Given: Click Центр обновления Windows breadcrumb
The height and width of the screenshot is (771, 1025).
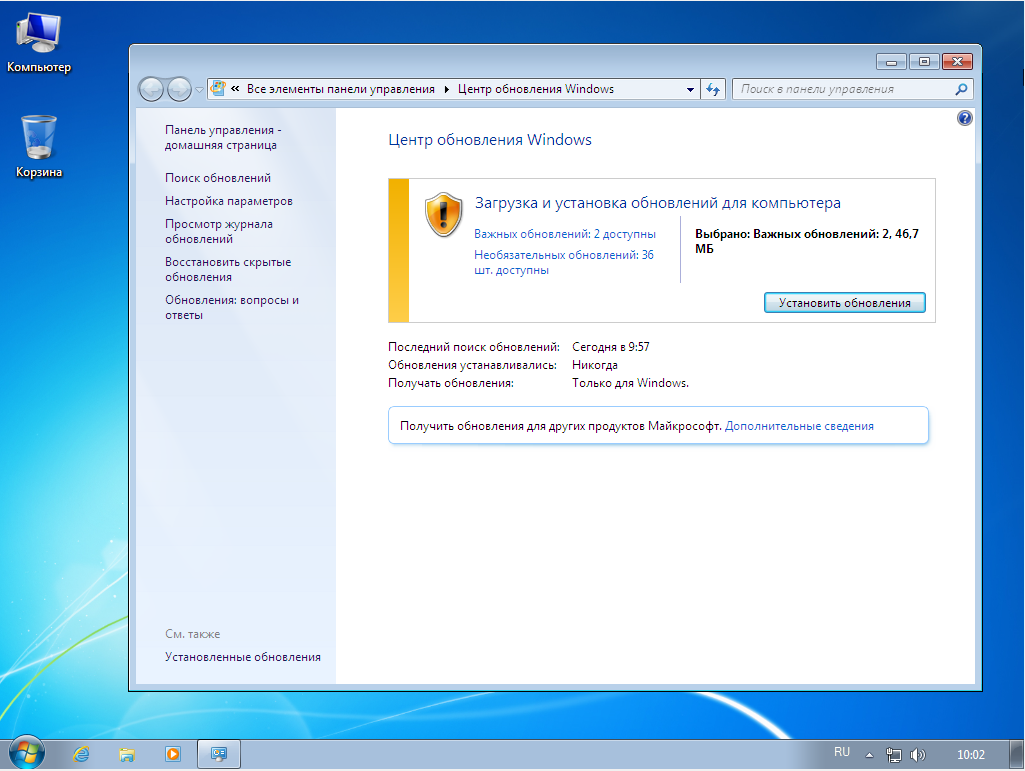Looking at the screenshot, I should point(536,89).
